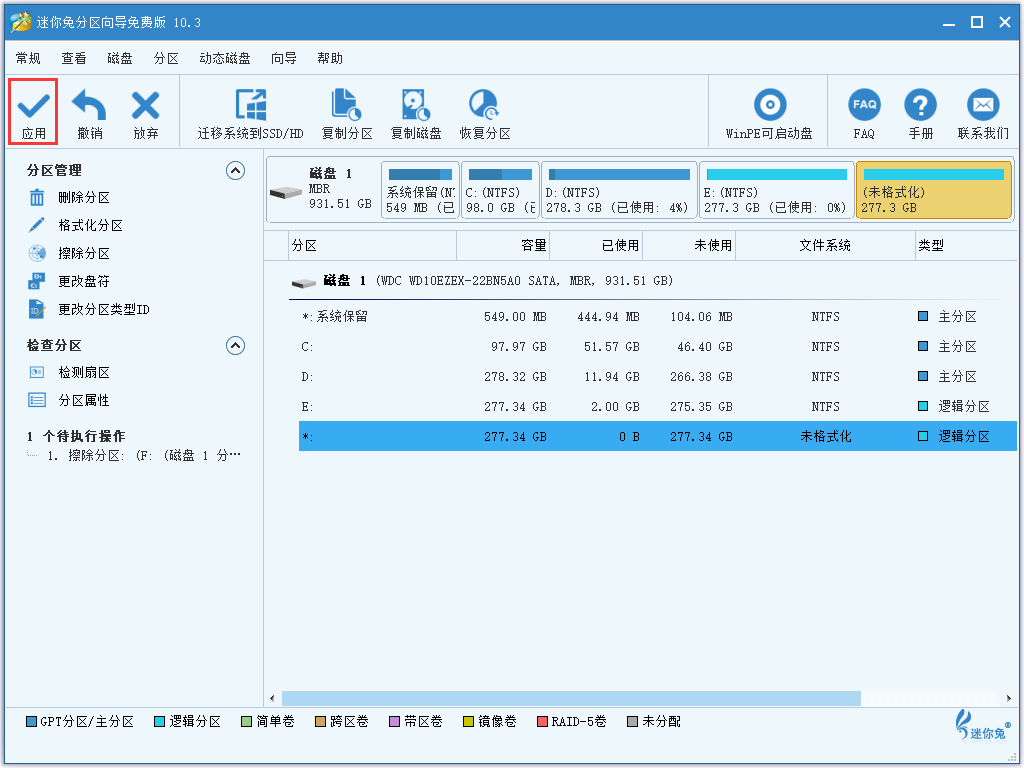Open the WinPE可启动盘 bootable media tool

[769, 114]
